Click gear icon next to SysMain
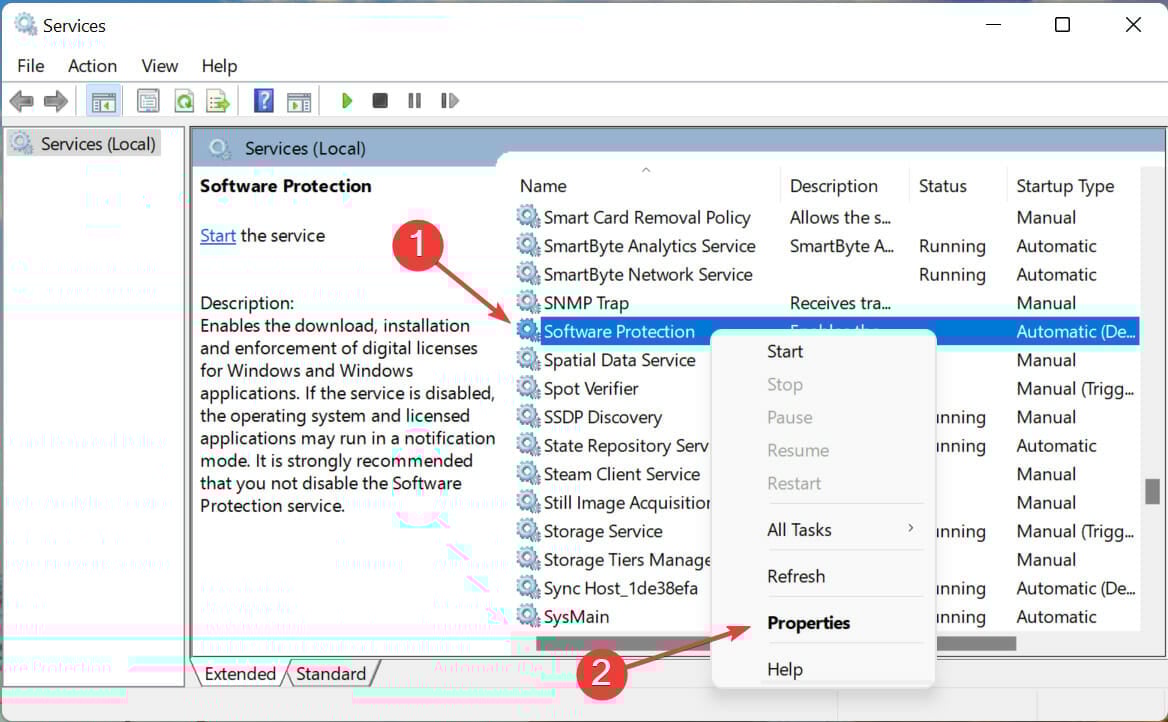The image size is (1168, 722). (528, 615)
